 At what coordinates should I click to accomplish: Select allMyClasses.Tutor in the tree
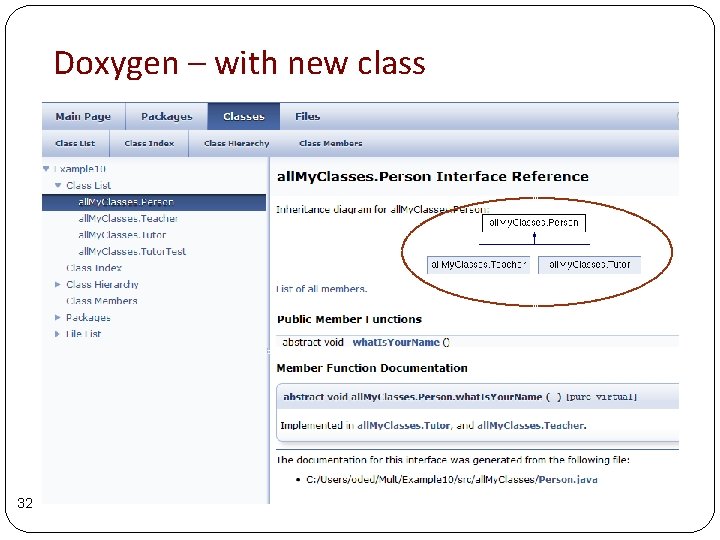(x=122, y=235)
